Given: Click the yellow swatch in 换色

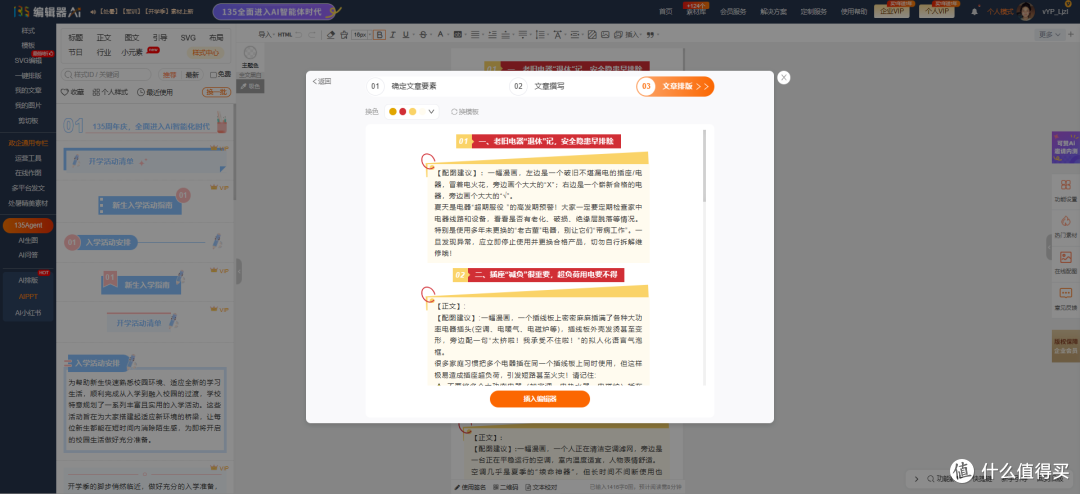Looking at the screenshot, I should tap(393, 112).
